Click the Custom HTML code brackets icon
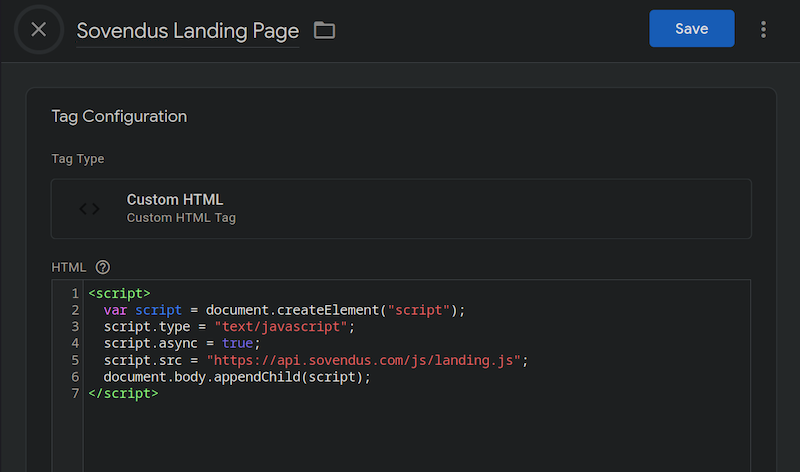The width and height of the screenshot is (800, 472). tap(90, 209)
